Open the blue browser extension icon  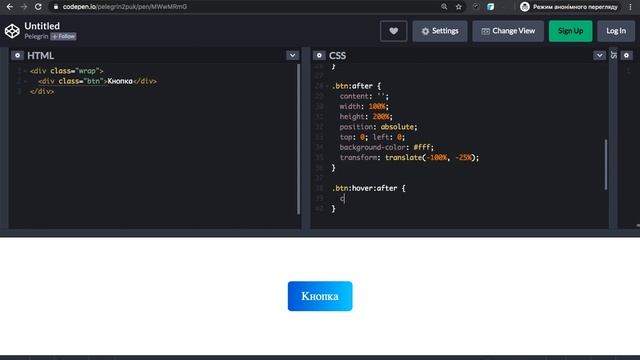(x=491, y=7)
